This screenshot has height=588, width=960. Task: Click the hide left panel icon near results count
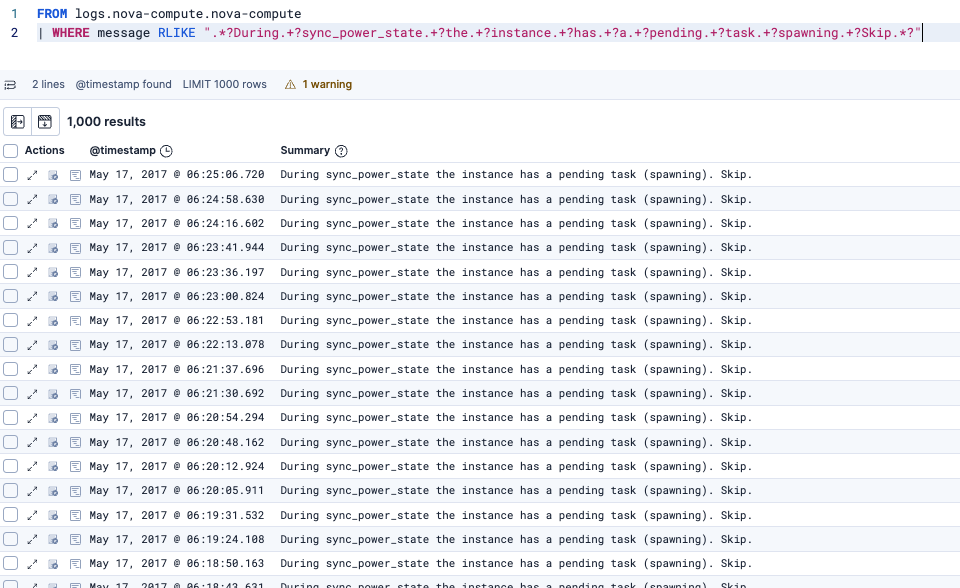coord(16,120)
